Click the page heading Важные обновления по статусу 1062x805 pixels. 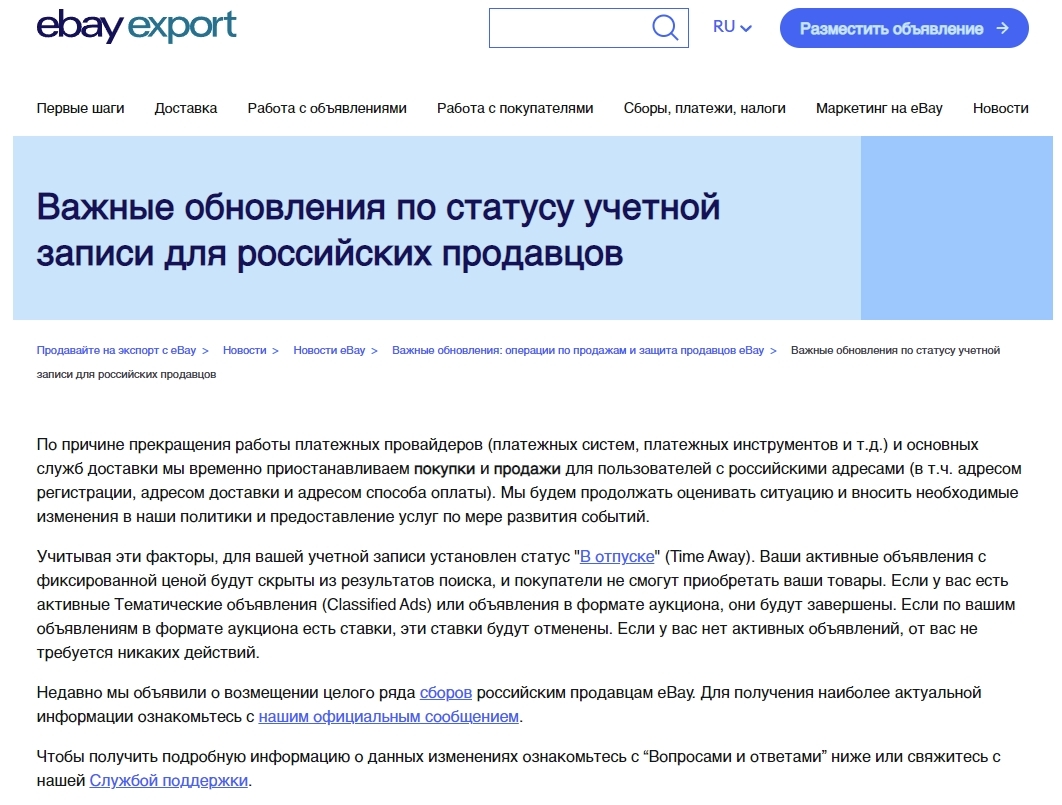click(x=378, y=230)
